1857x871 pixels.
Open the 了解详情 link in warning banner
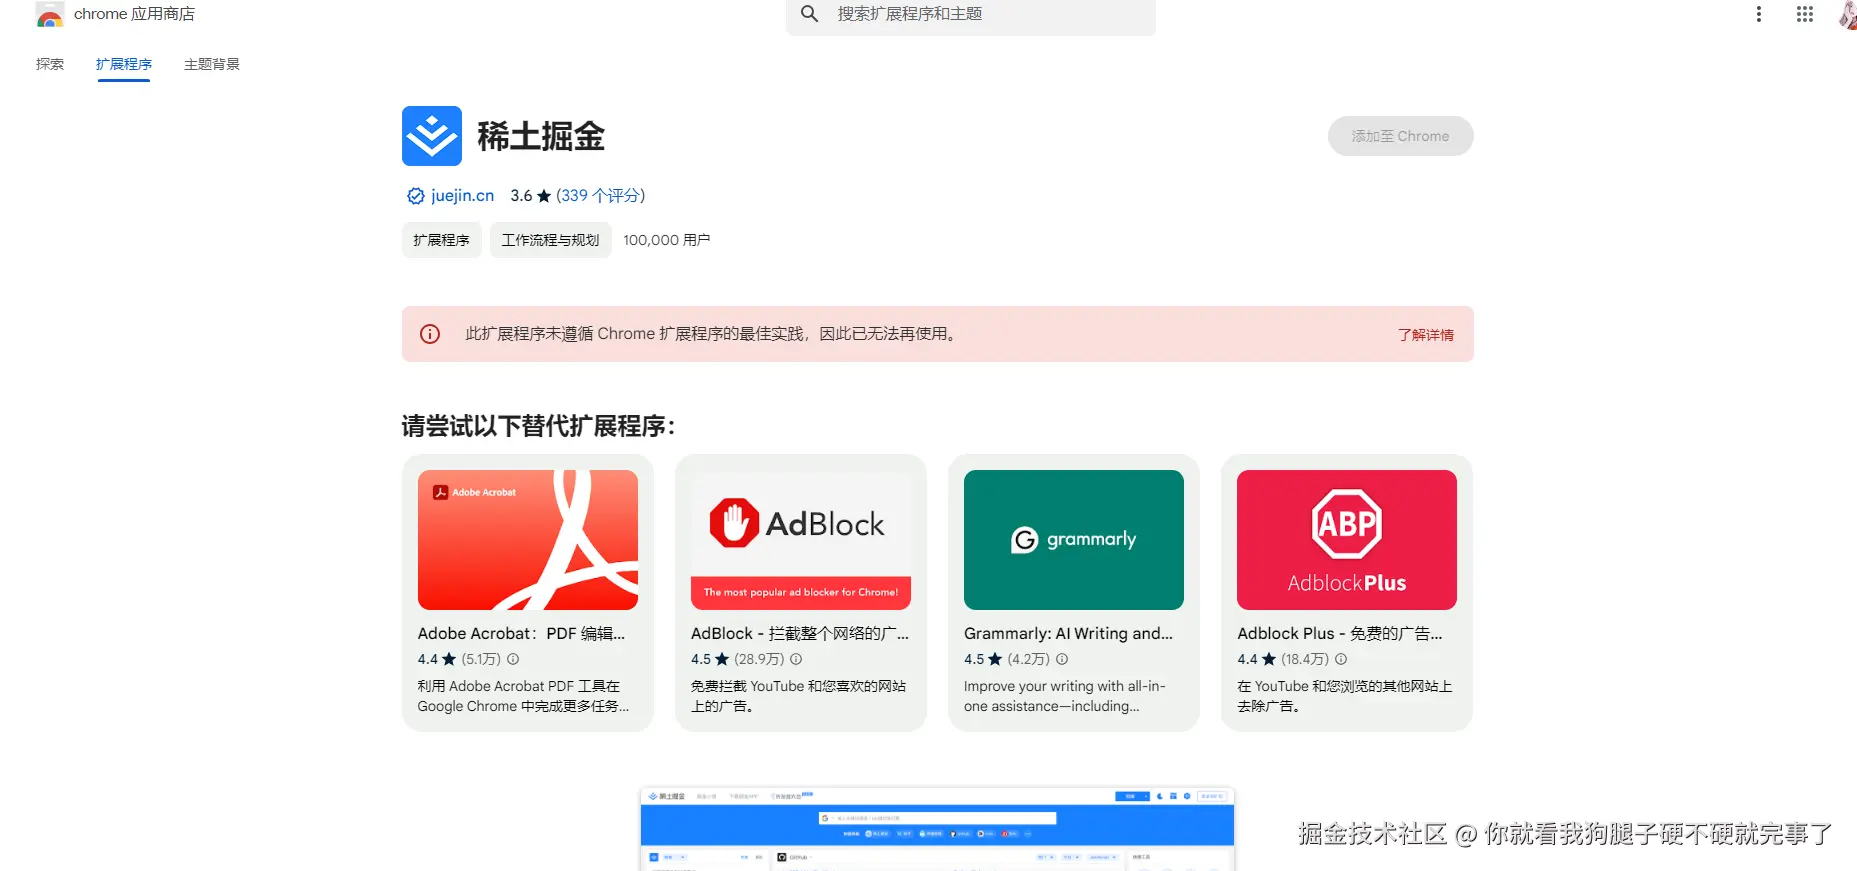1425,335
